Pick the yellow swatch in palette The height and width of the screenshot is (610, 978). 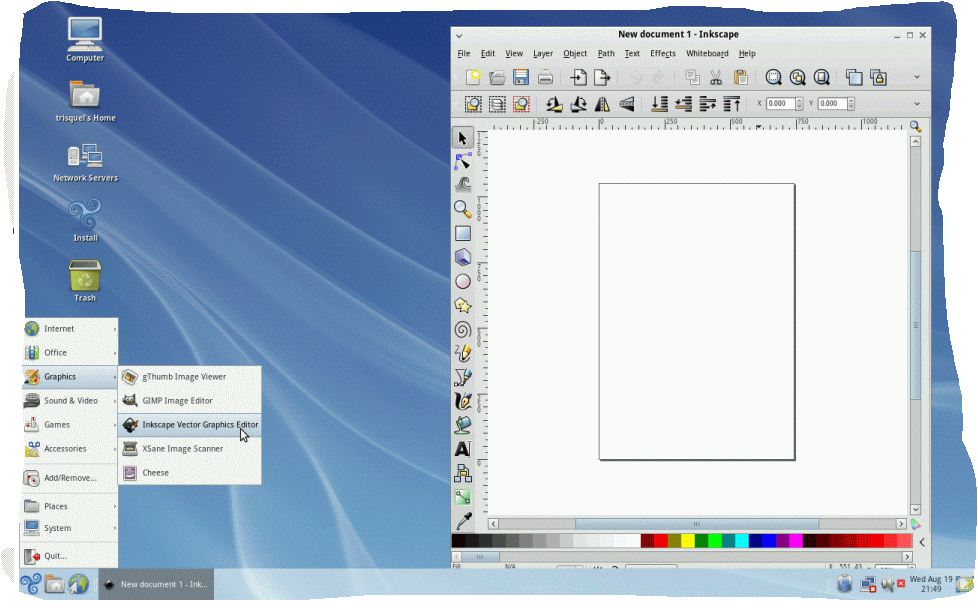tap(687, 540)
